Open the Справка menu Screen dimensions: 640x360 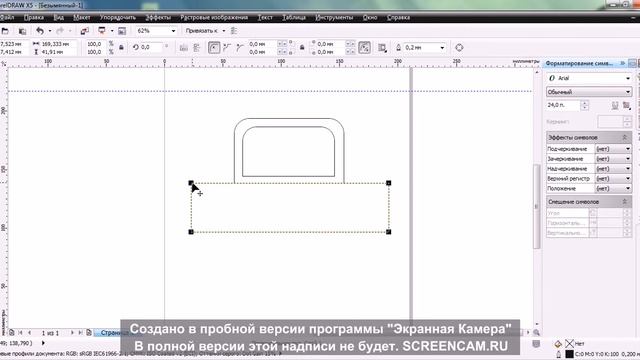click(398, 18)
